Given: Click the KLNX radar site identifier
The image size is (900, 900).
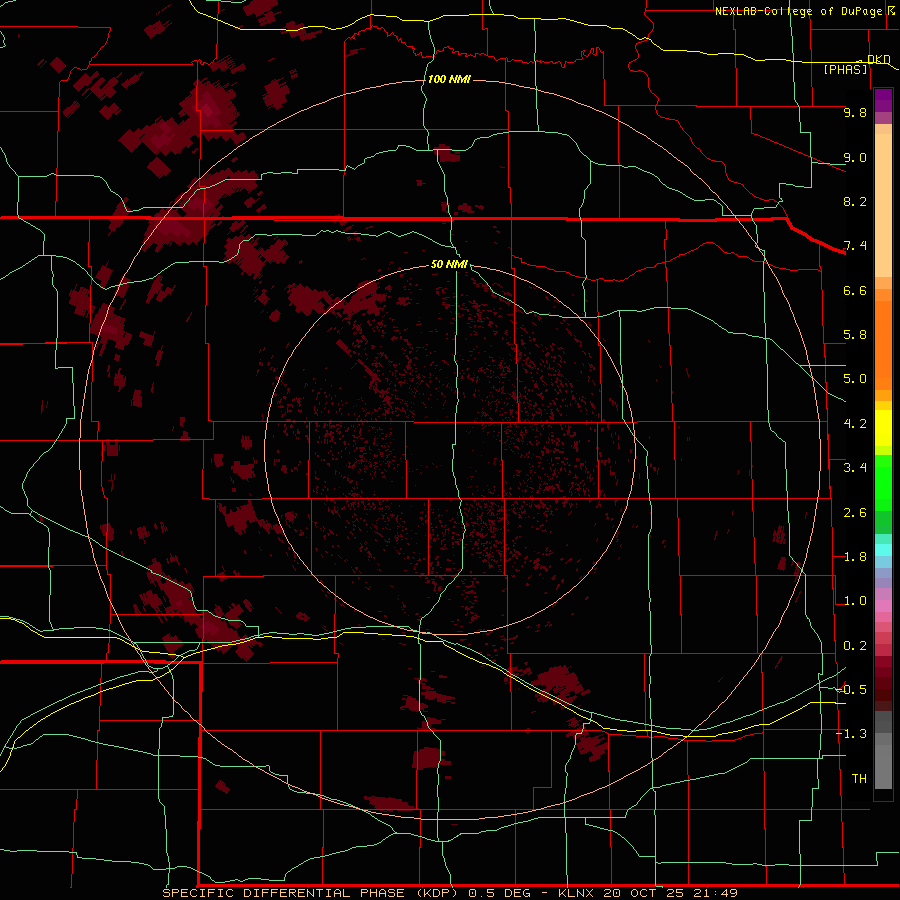Looking at the screenshot, I should click(x=576, y=893).
